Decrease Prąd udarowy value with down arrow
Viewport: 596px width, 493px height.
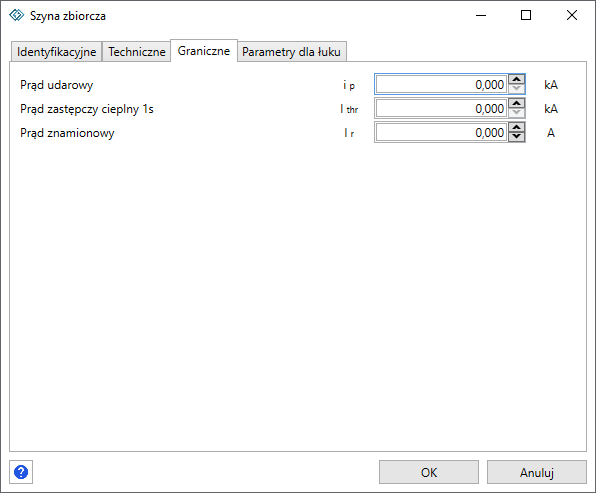(516, 89)
